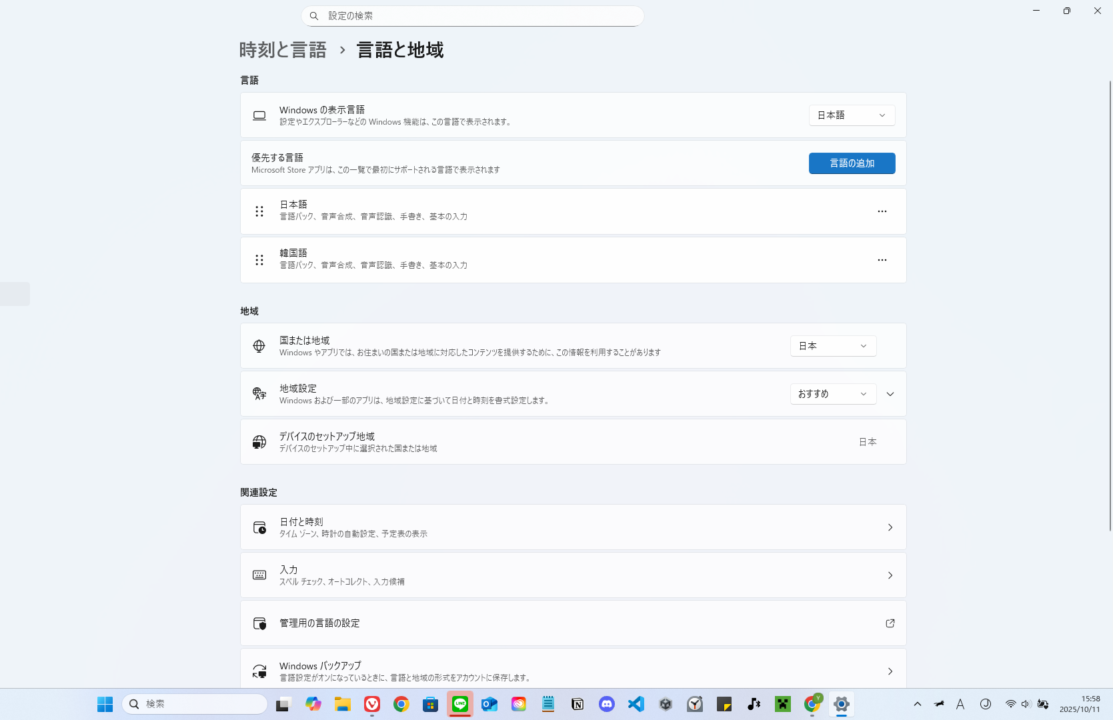Open Outlook from the taskbar
This screenshot has height=720, width=1113.
point(489,703)
